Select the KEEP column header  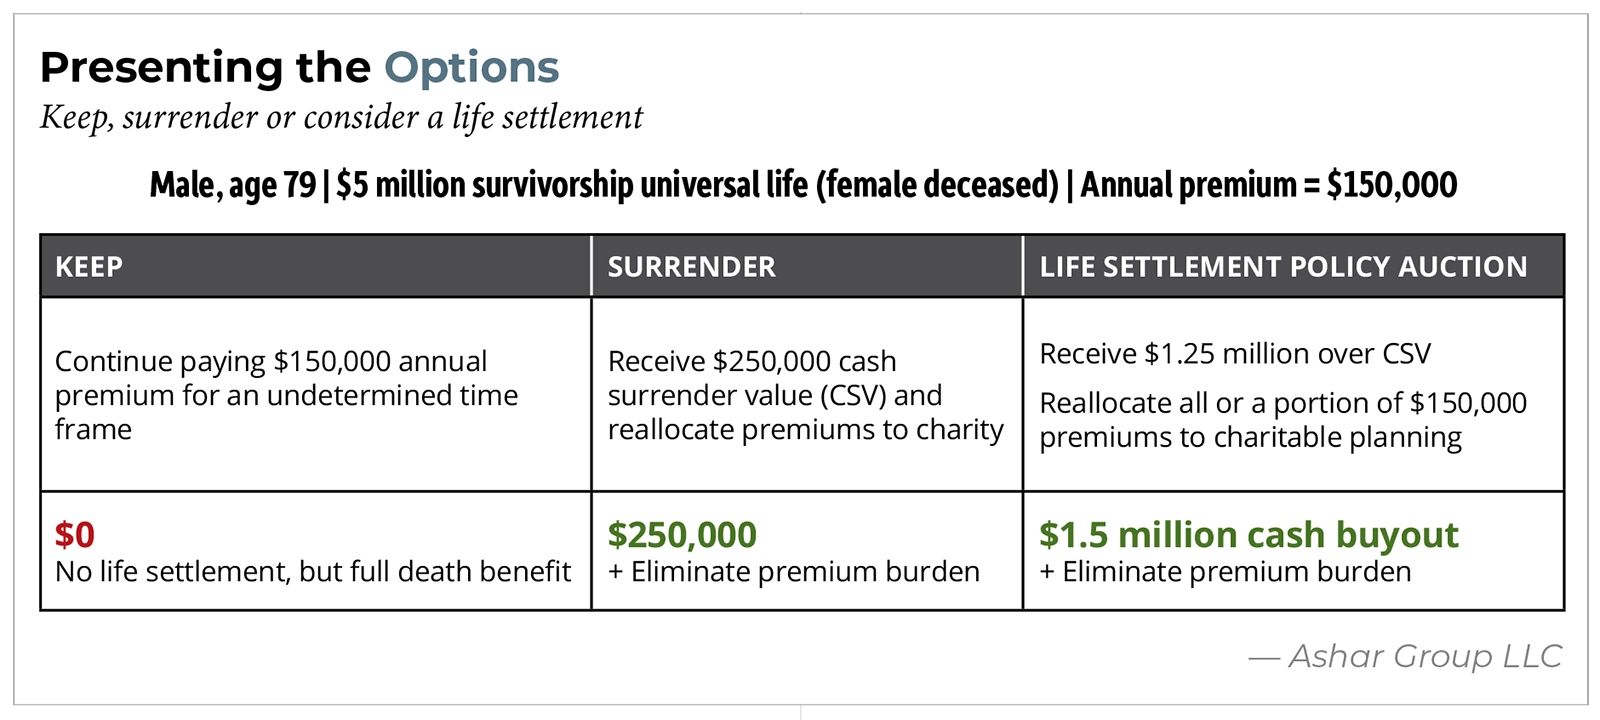pos(89,267)
